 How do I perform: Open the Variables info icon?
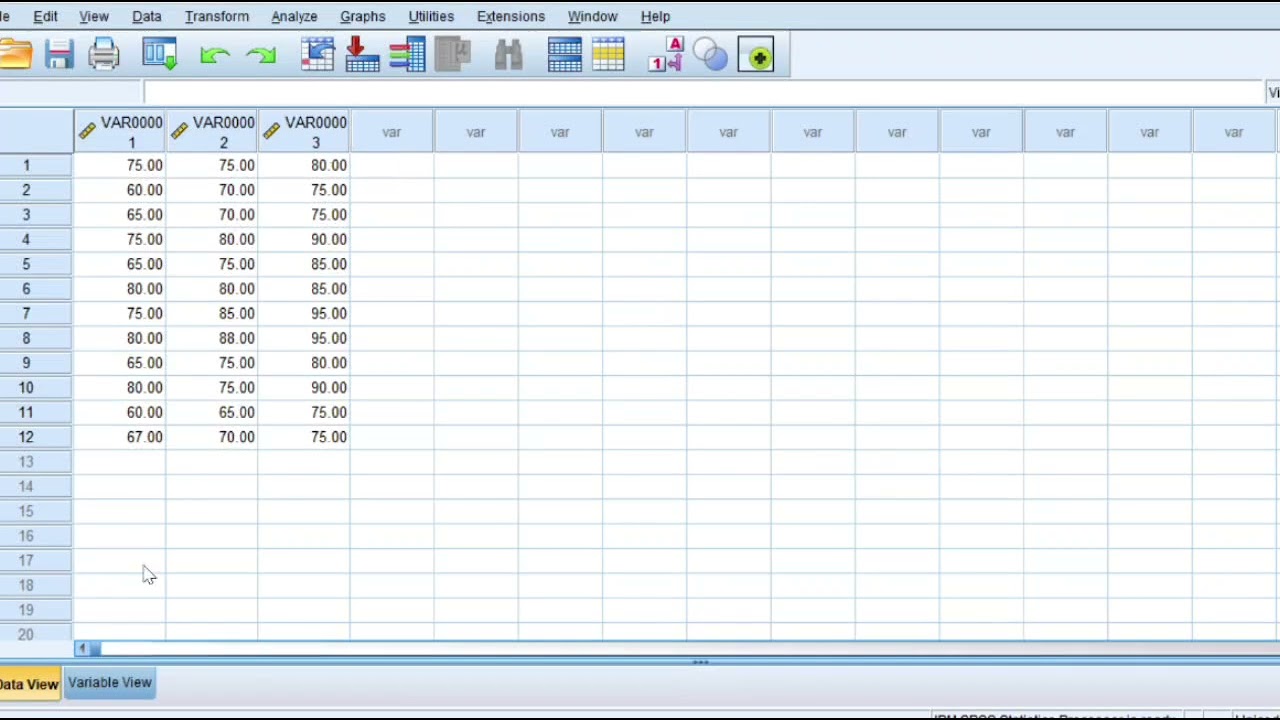pyautogui.click(x=407, y=55)
